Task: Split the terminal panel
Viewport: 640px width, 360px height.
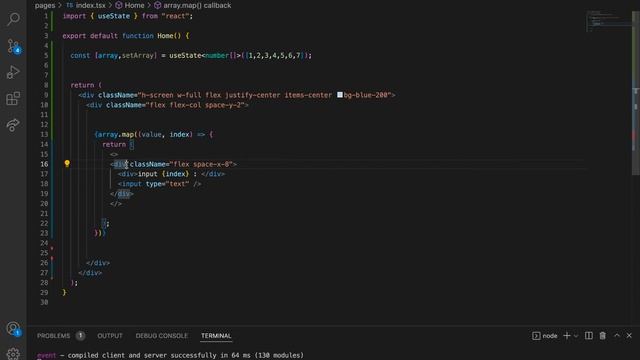Action: 589,336
